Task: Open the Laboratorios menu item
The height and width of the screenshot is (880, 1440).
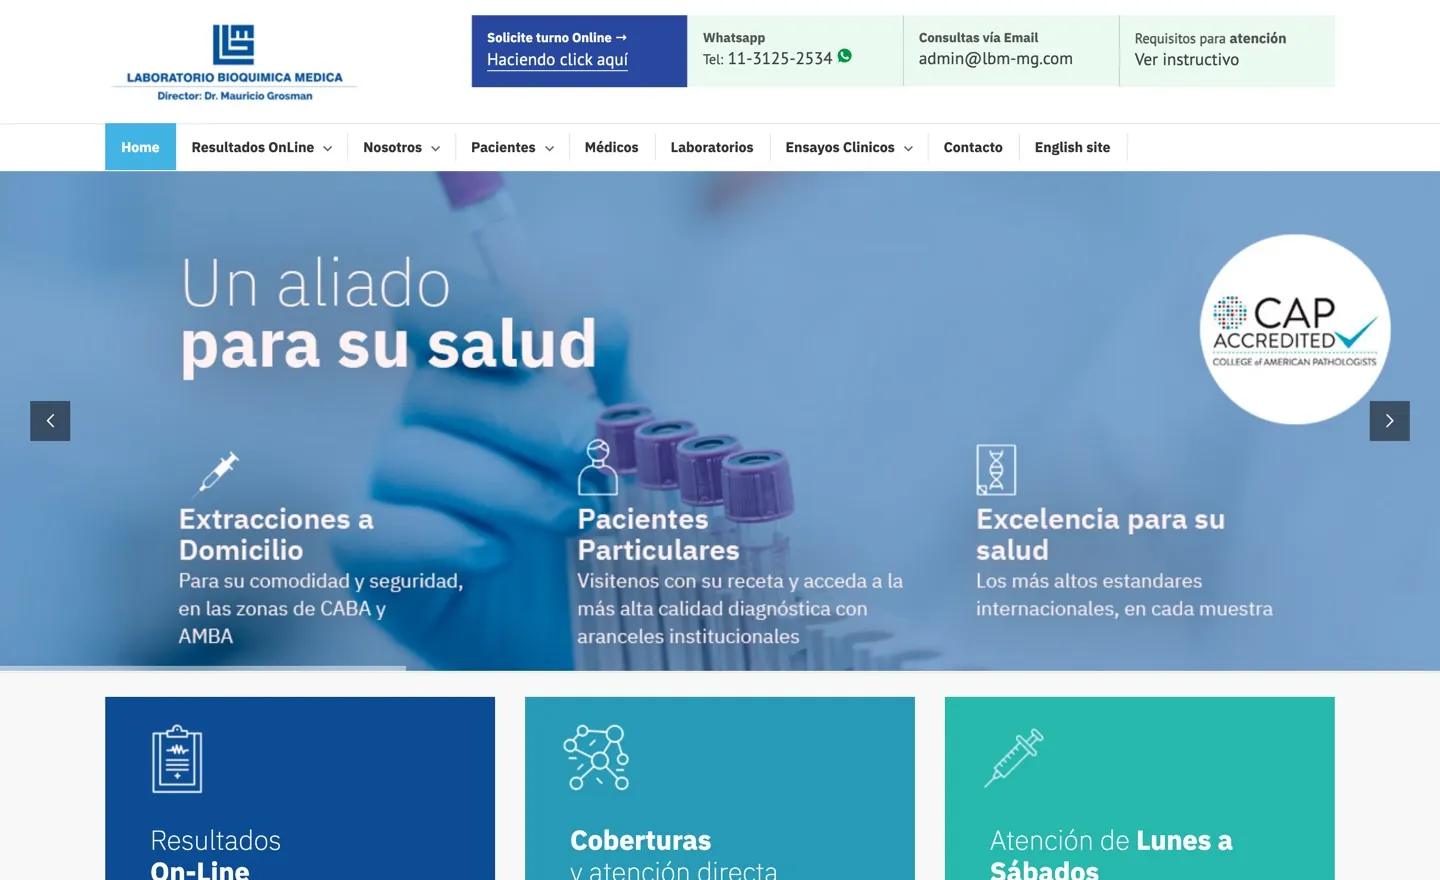Action: point(712,147)
